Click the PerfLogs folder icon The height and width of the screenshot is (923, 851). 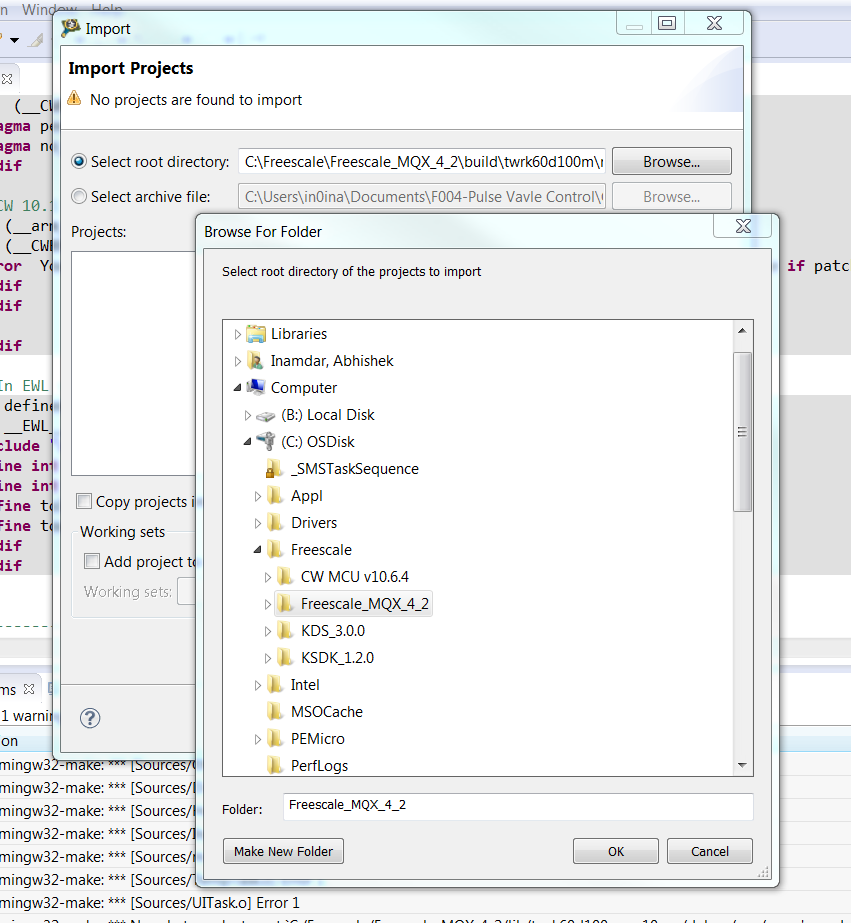pos(275,765)
